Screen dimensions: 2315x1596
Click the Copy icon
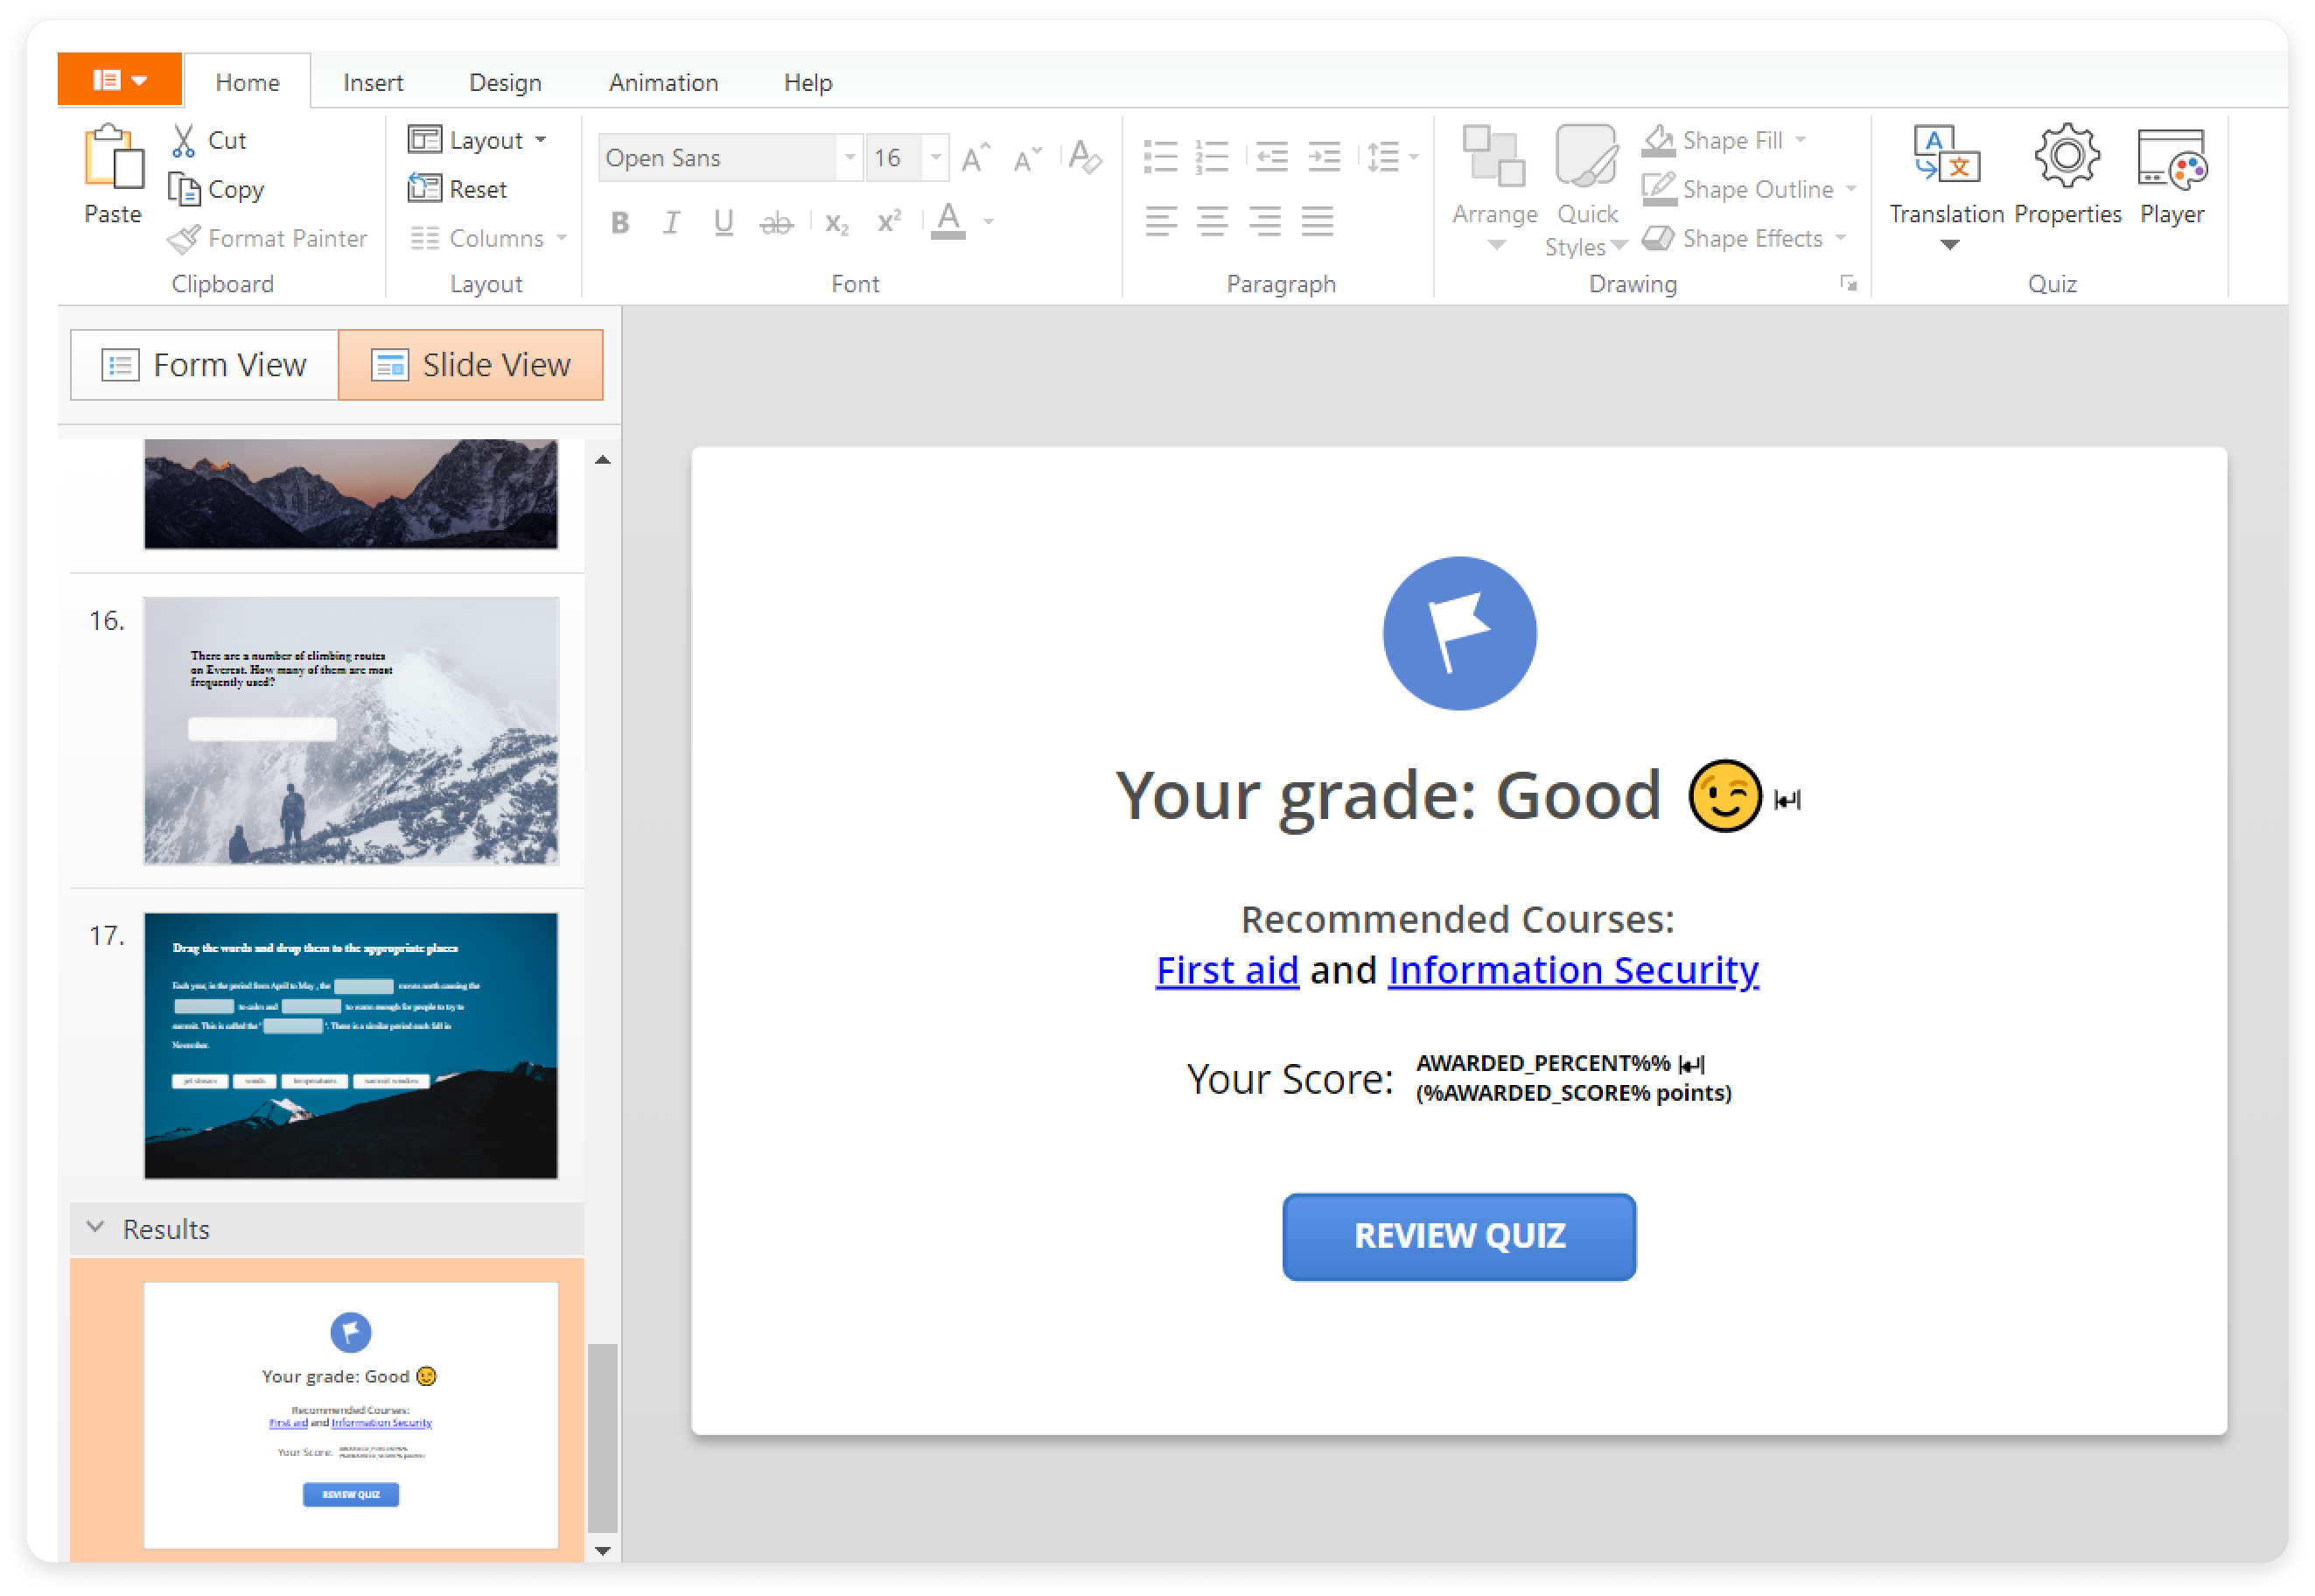click(183, 189)
